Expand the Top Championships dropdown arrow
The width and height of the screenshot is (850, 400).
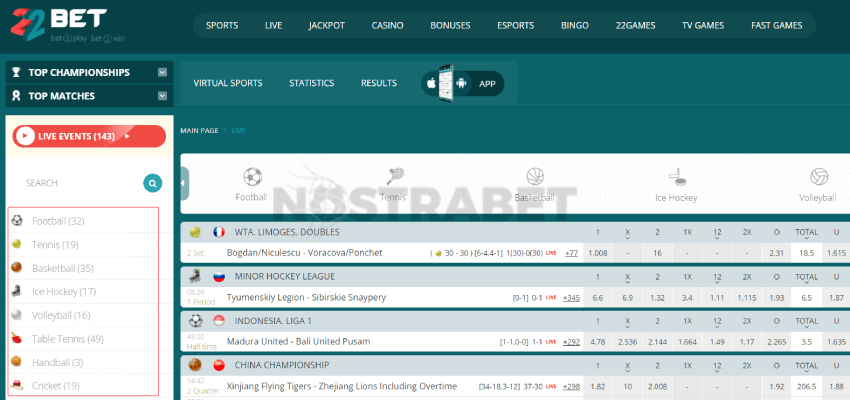[x=162, y=72]
